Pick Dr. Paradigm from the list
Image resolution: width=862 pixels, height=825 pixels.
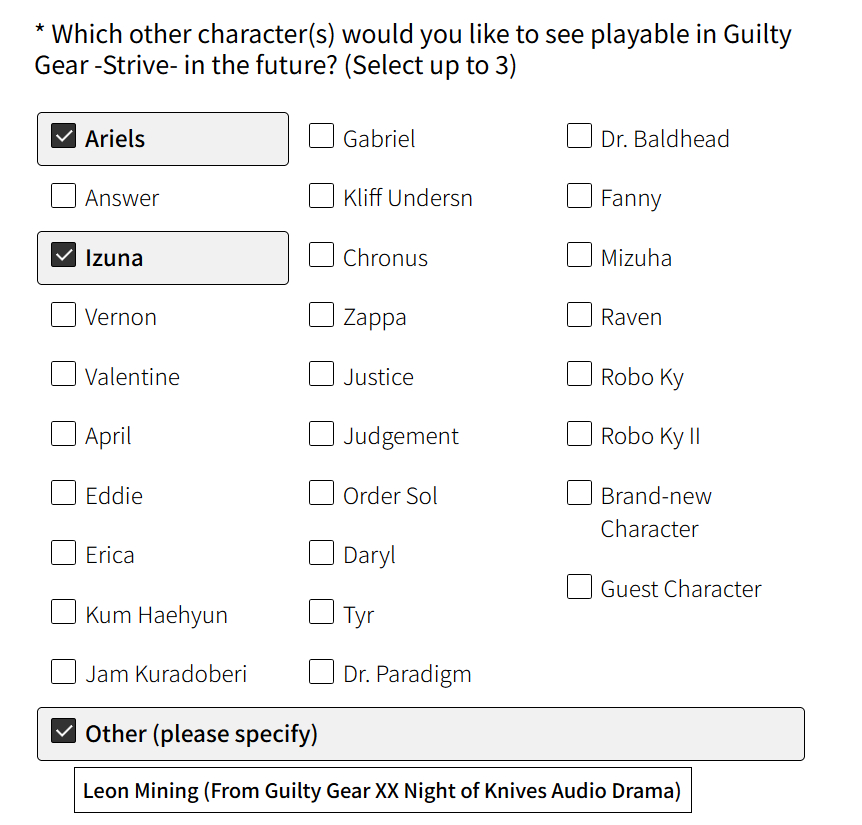click(x=322, y=672)
